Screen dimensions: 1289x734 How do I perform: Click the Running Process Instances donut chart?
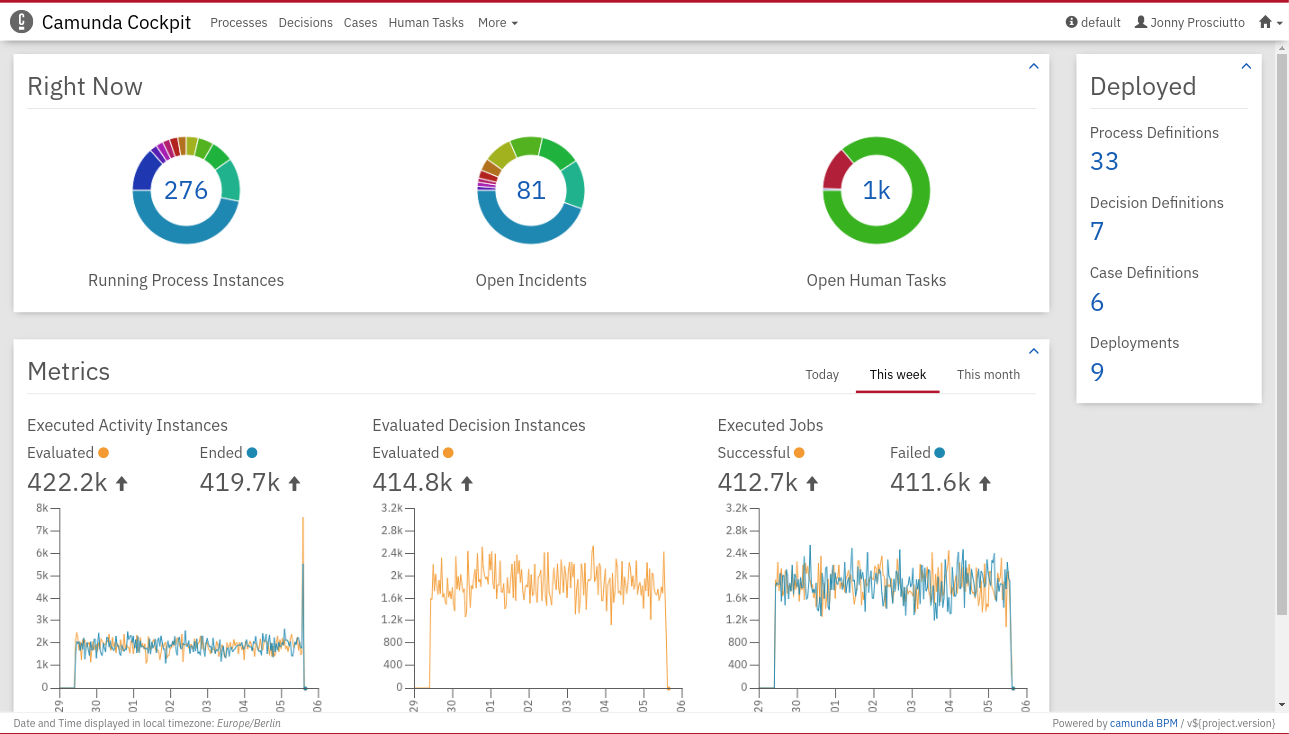186,190
